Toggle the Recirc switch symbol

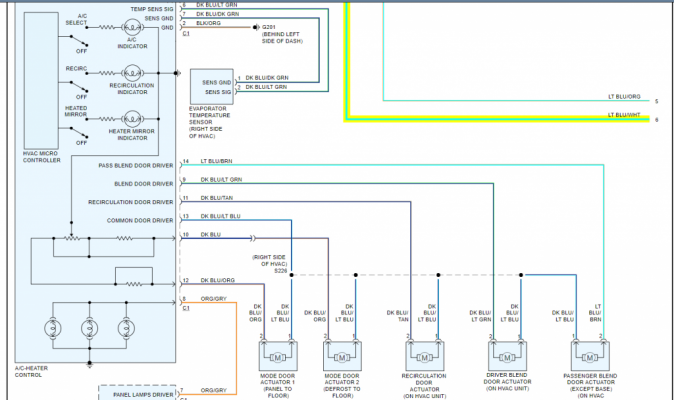(79, 86)
